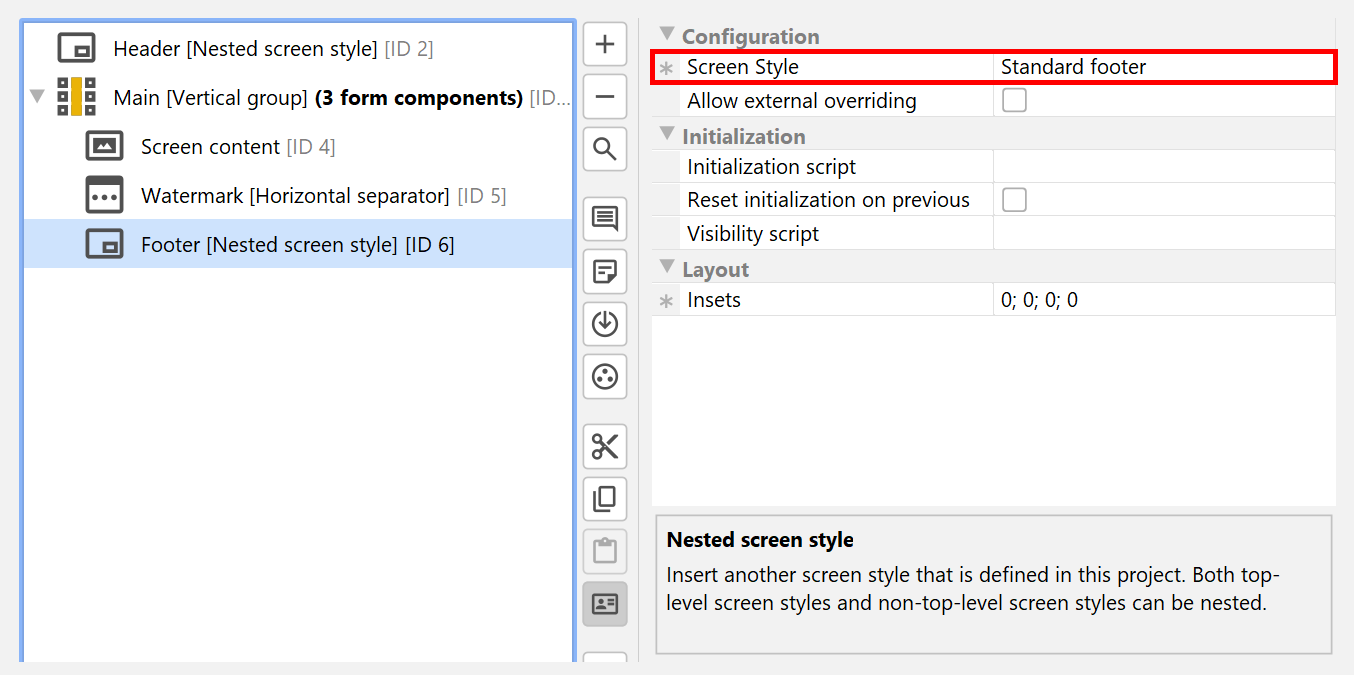Click the speech bubble comment icon
The width and height of the screenshot is (1354, 675).
(x=605, y=219)
